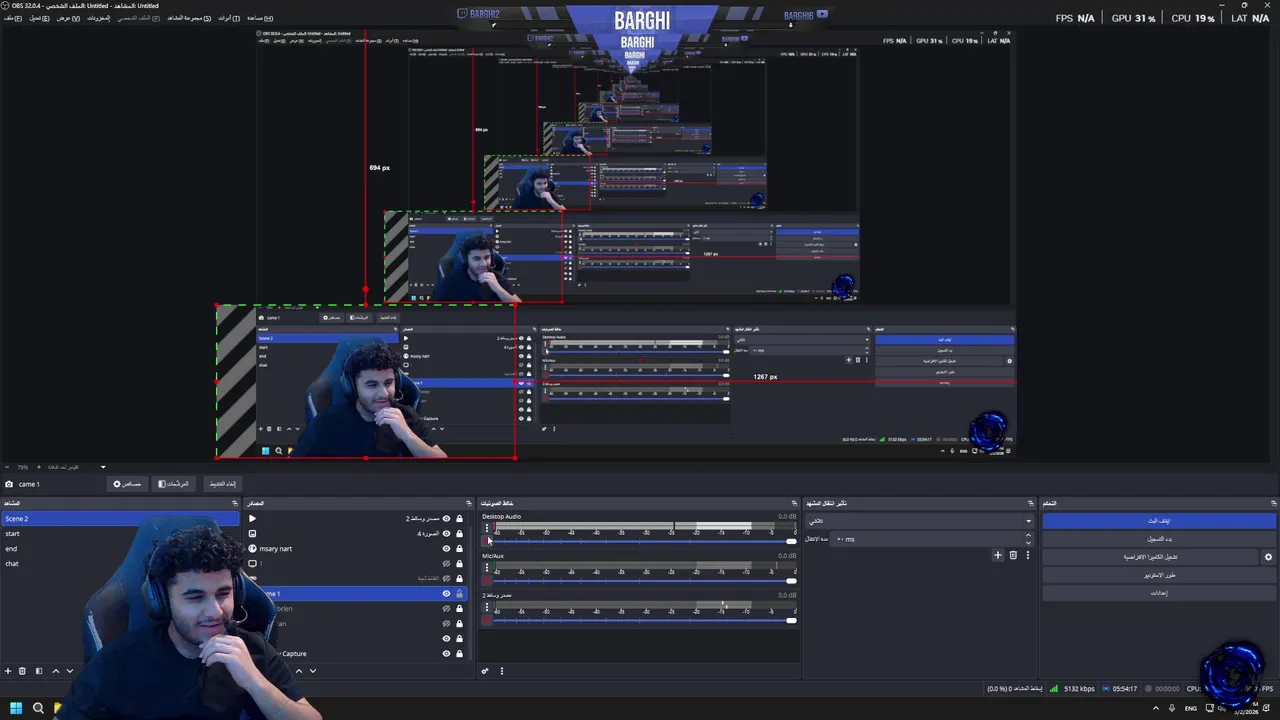Increase transition duration with up arrow

coord(1027,535)
